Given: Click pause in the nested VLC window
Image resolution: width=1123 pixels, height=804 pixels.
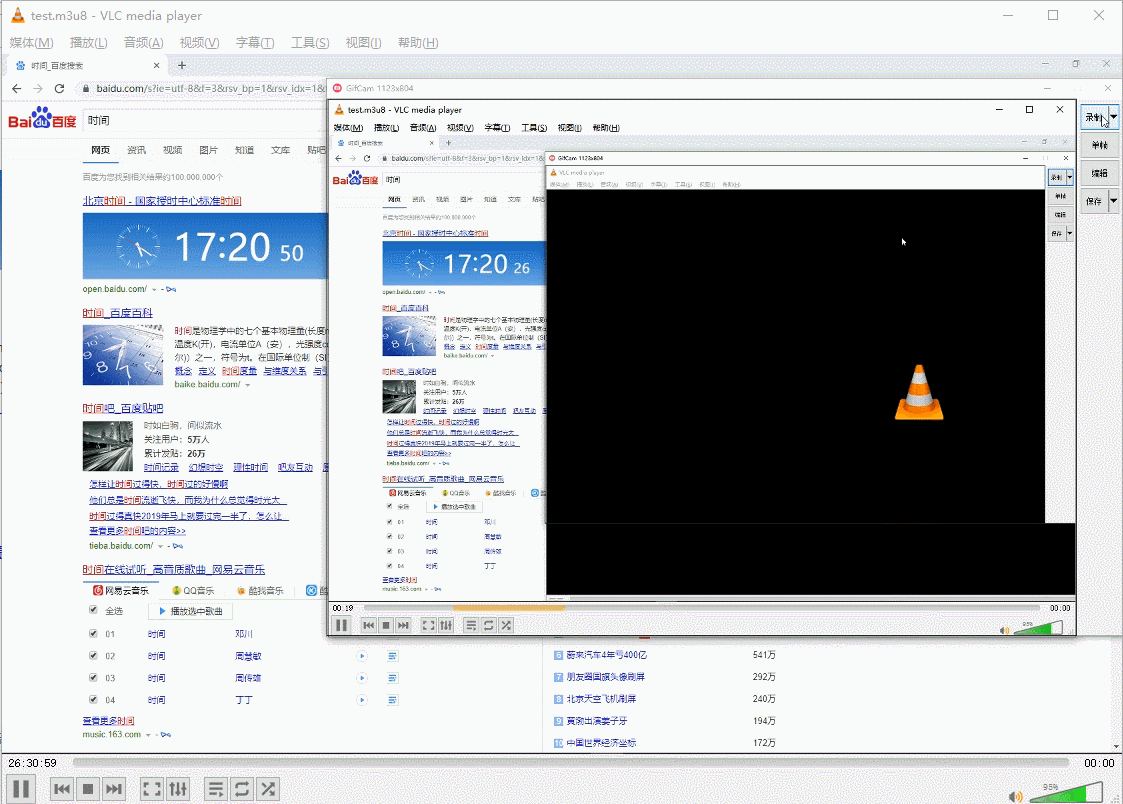Looking at the screenshot, I should click(342, 625).
